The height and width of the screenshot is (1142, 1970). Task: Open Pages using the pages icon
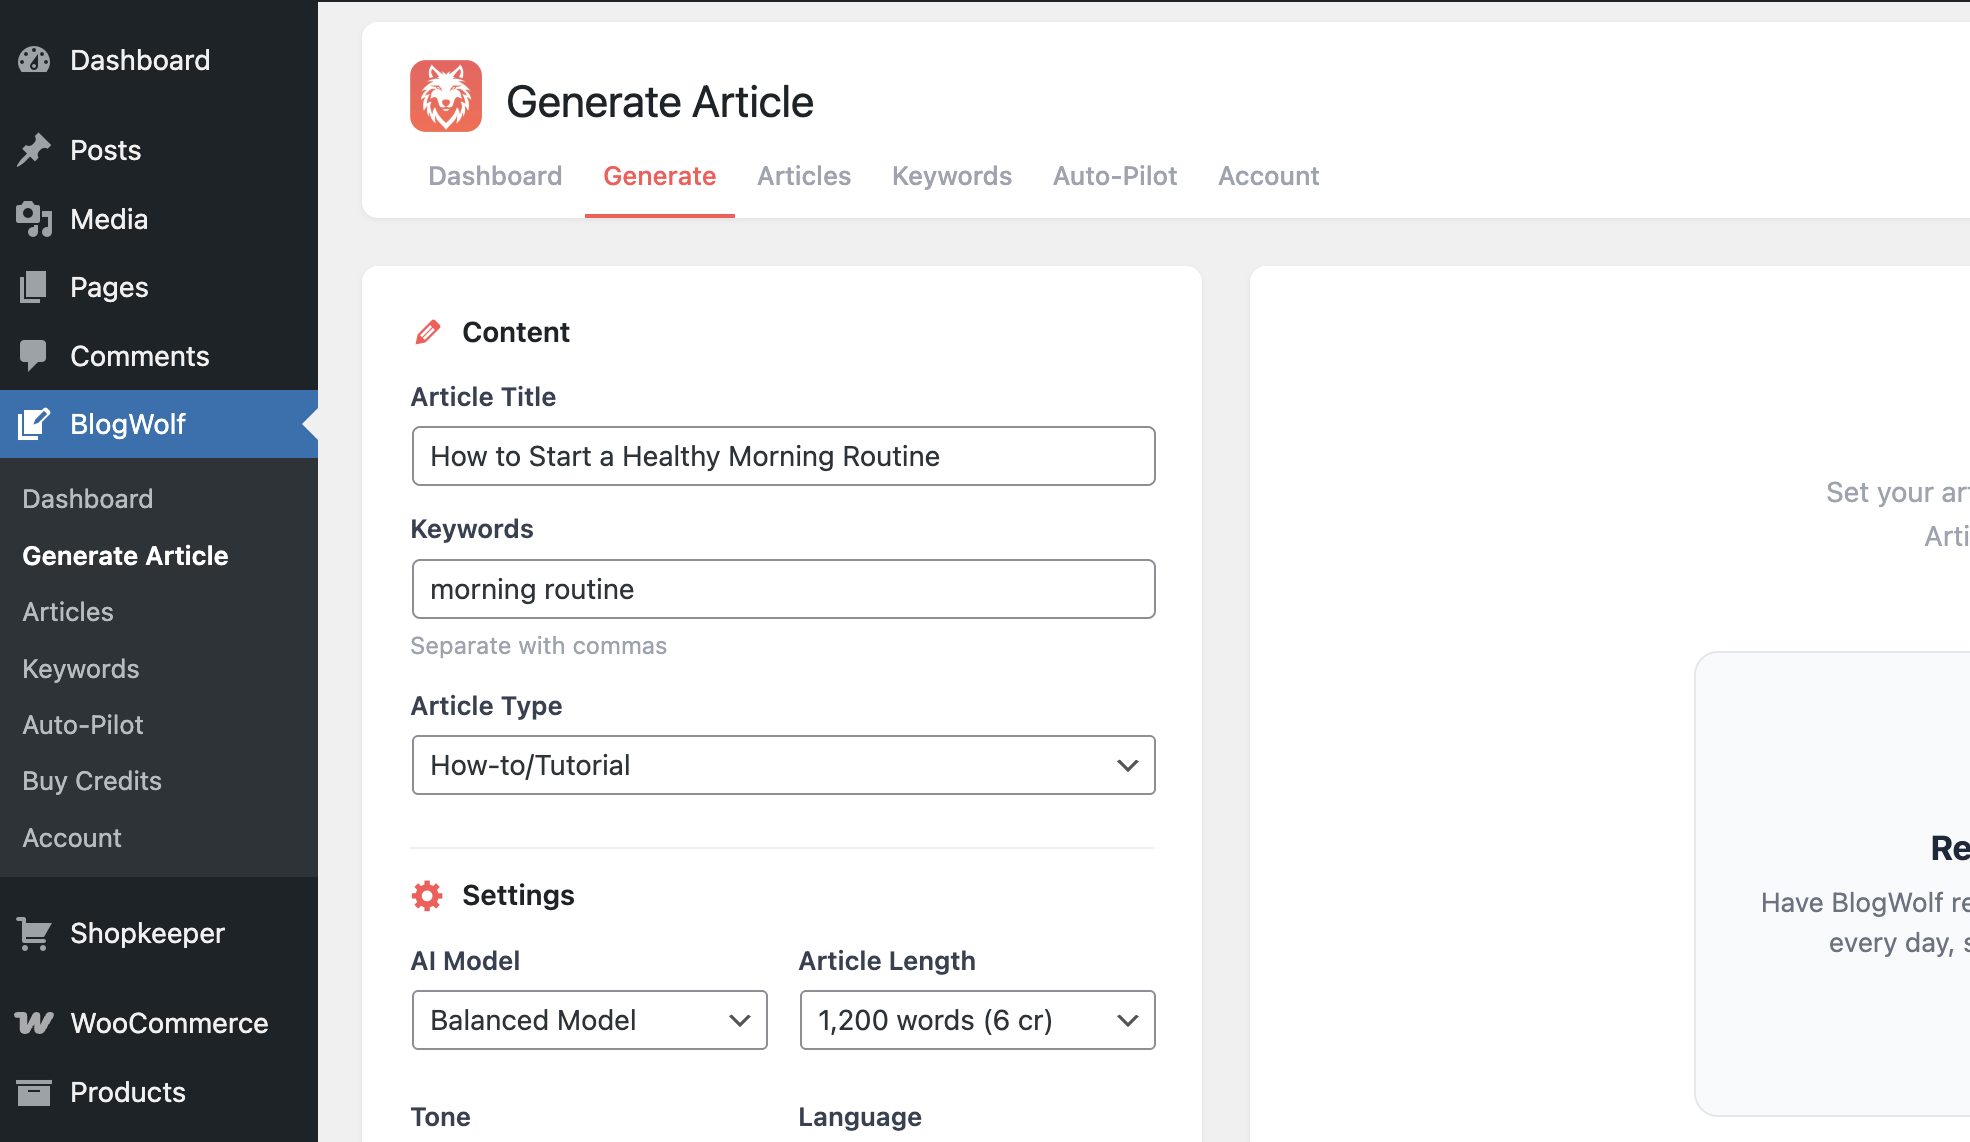point(35,287)
